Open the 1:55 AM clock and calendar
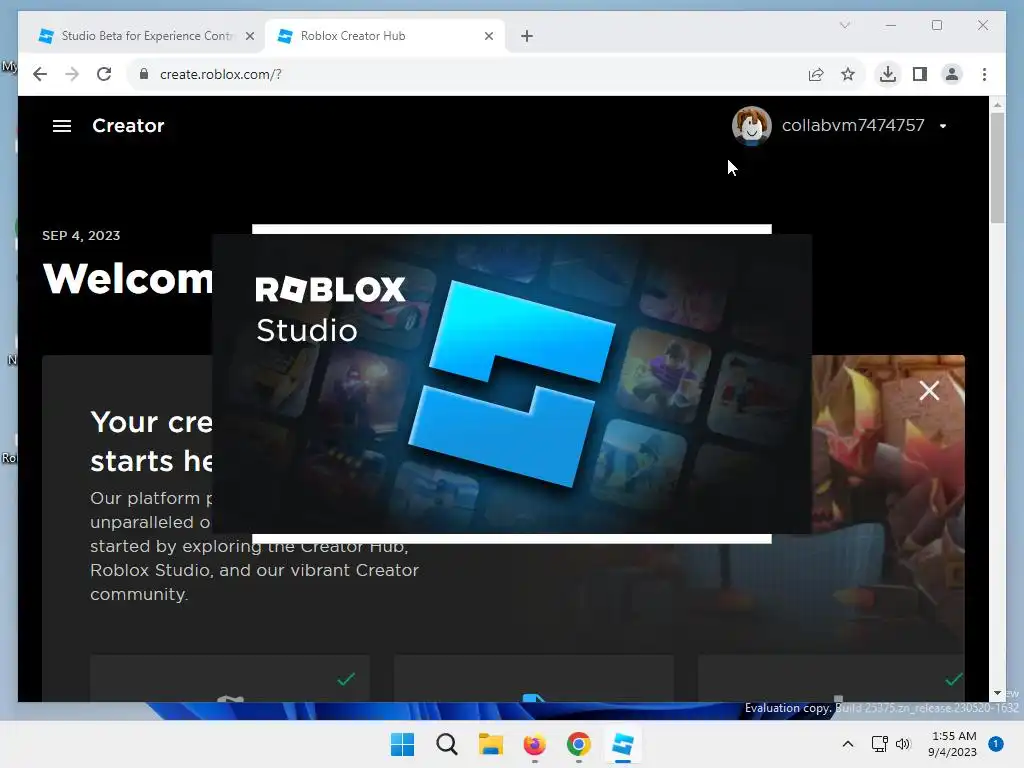 pos(952,744)
